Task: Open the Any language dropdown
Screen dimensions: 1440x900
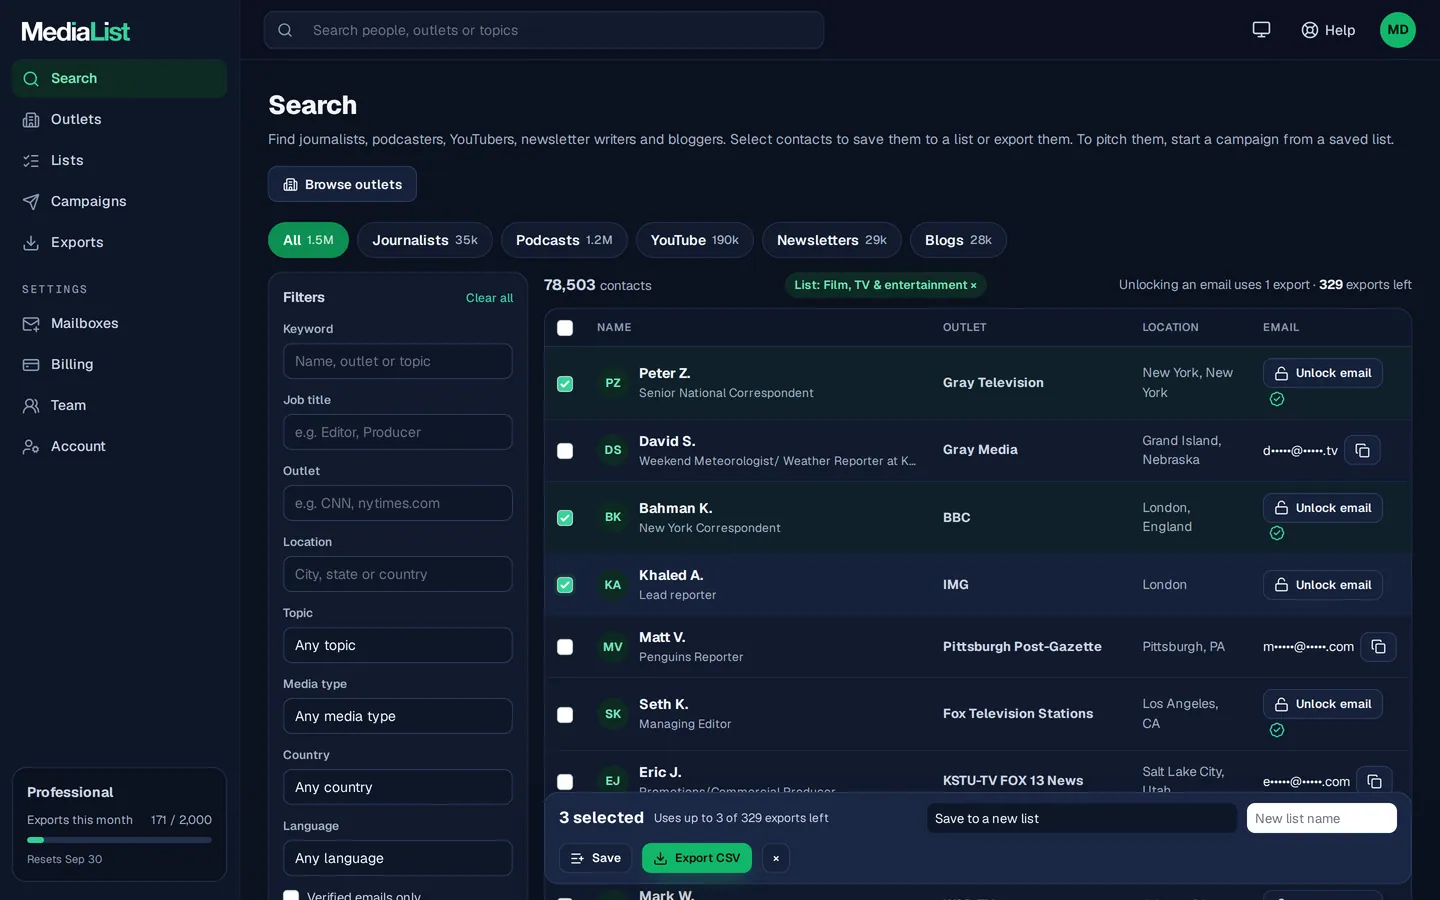Action: [x=398, y=858]
